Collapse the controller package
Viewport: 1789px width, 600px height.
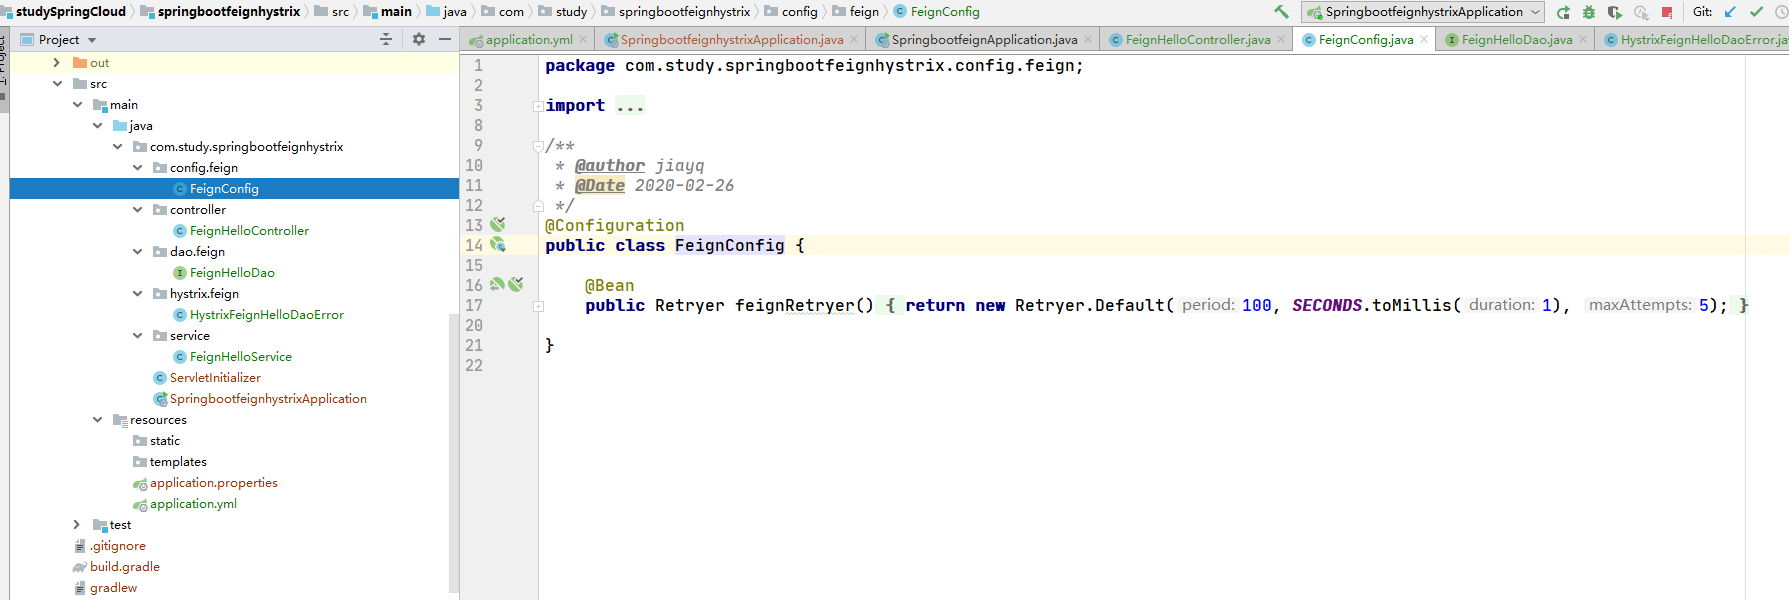tap(137, 209)
